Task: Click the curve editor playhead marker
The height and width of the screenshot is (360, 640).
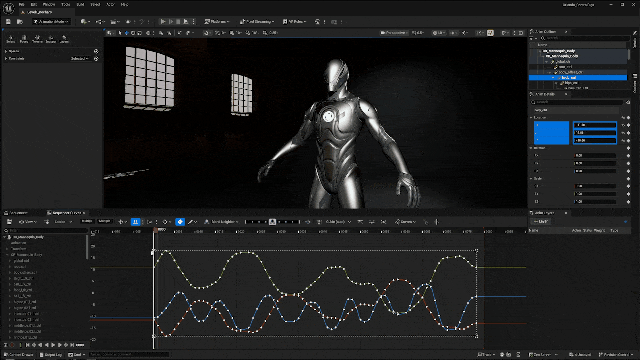Action: (156, 230)
